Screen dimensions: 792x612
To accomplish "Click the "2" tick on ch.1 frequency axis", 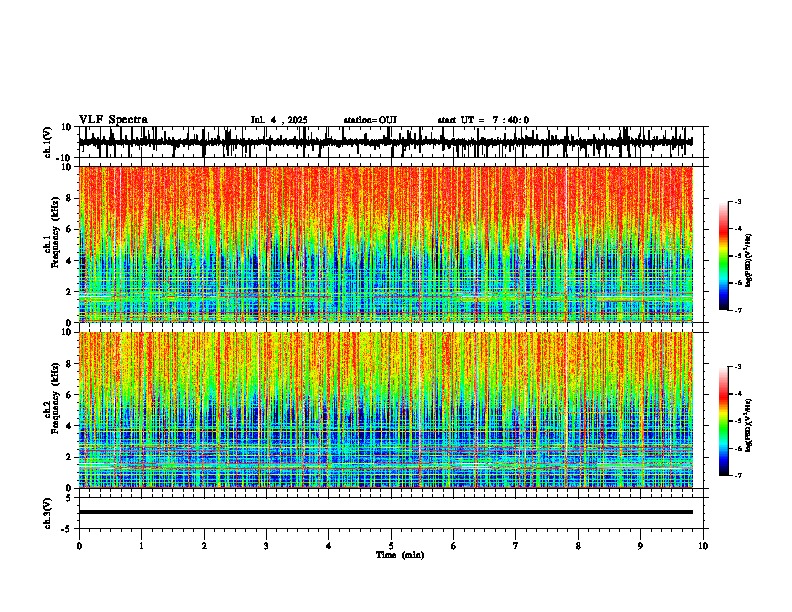I will click(70, 292).
